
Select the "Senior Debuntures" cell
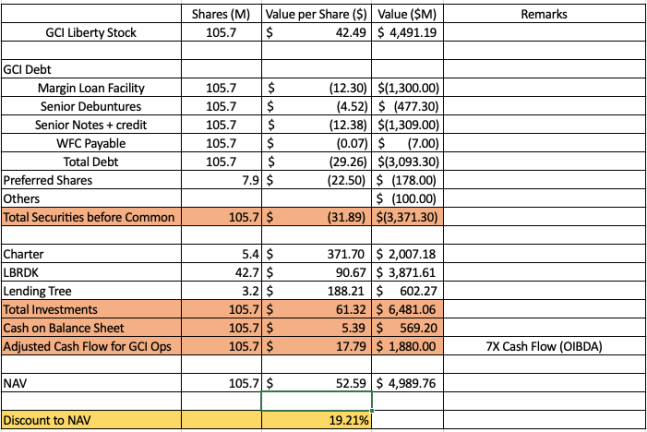tap(92, 105)
